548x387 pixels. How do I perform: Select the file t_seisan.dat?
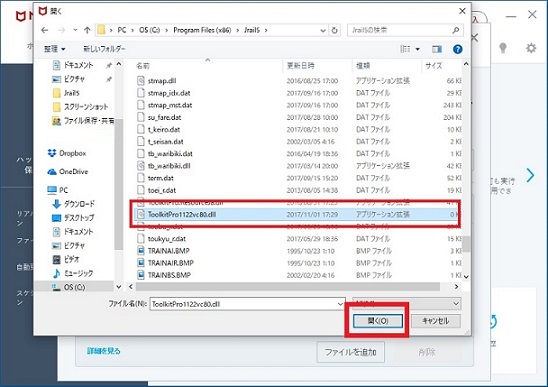(165, 142)
